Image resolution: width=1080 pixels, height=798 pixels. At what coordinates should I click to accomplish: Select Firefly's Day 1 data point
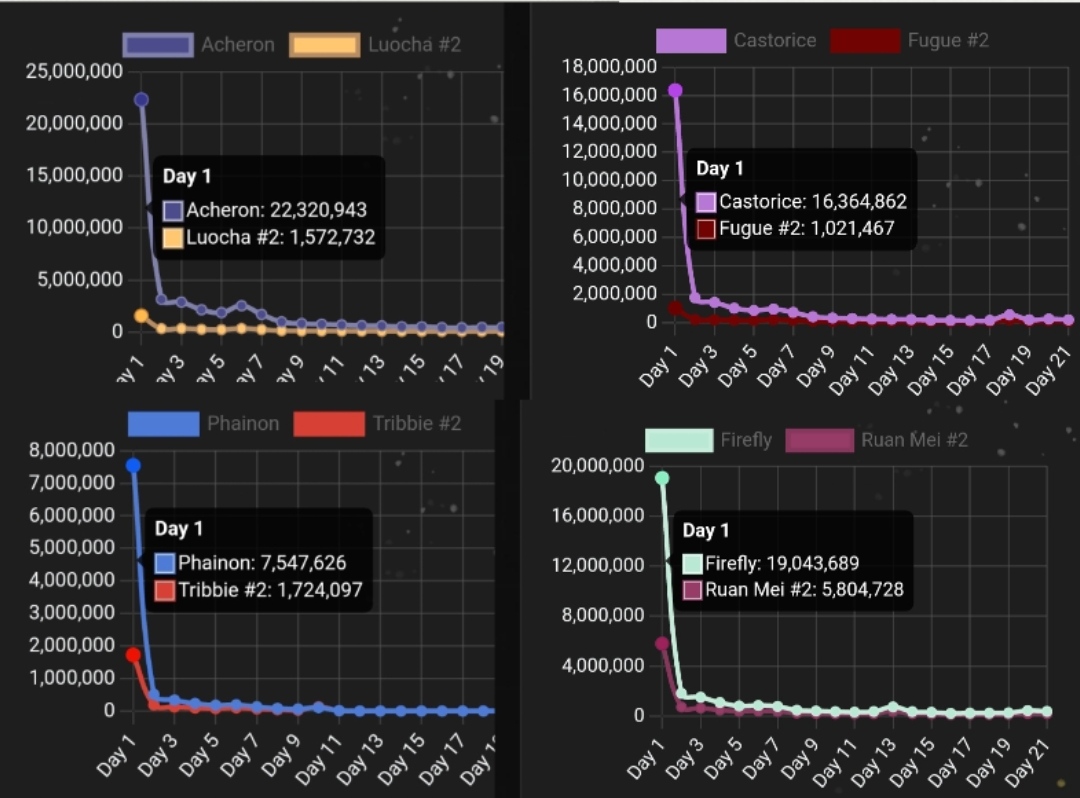(662, 478)
